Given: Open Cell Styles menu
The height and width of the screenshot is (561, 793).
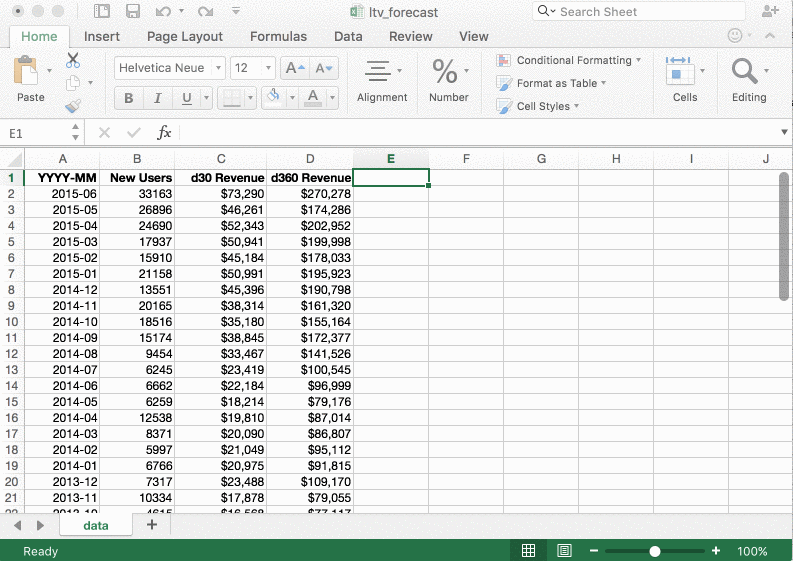Looking at the screenshot, I should click(537, 106).
